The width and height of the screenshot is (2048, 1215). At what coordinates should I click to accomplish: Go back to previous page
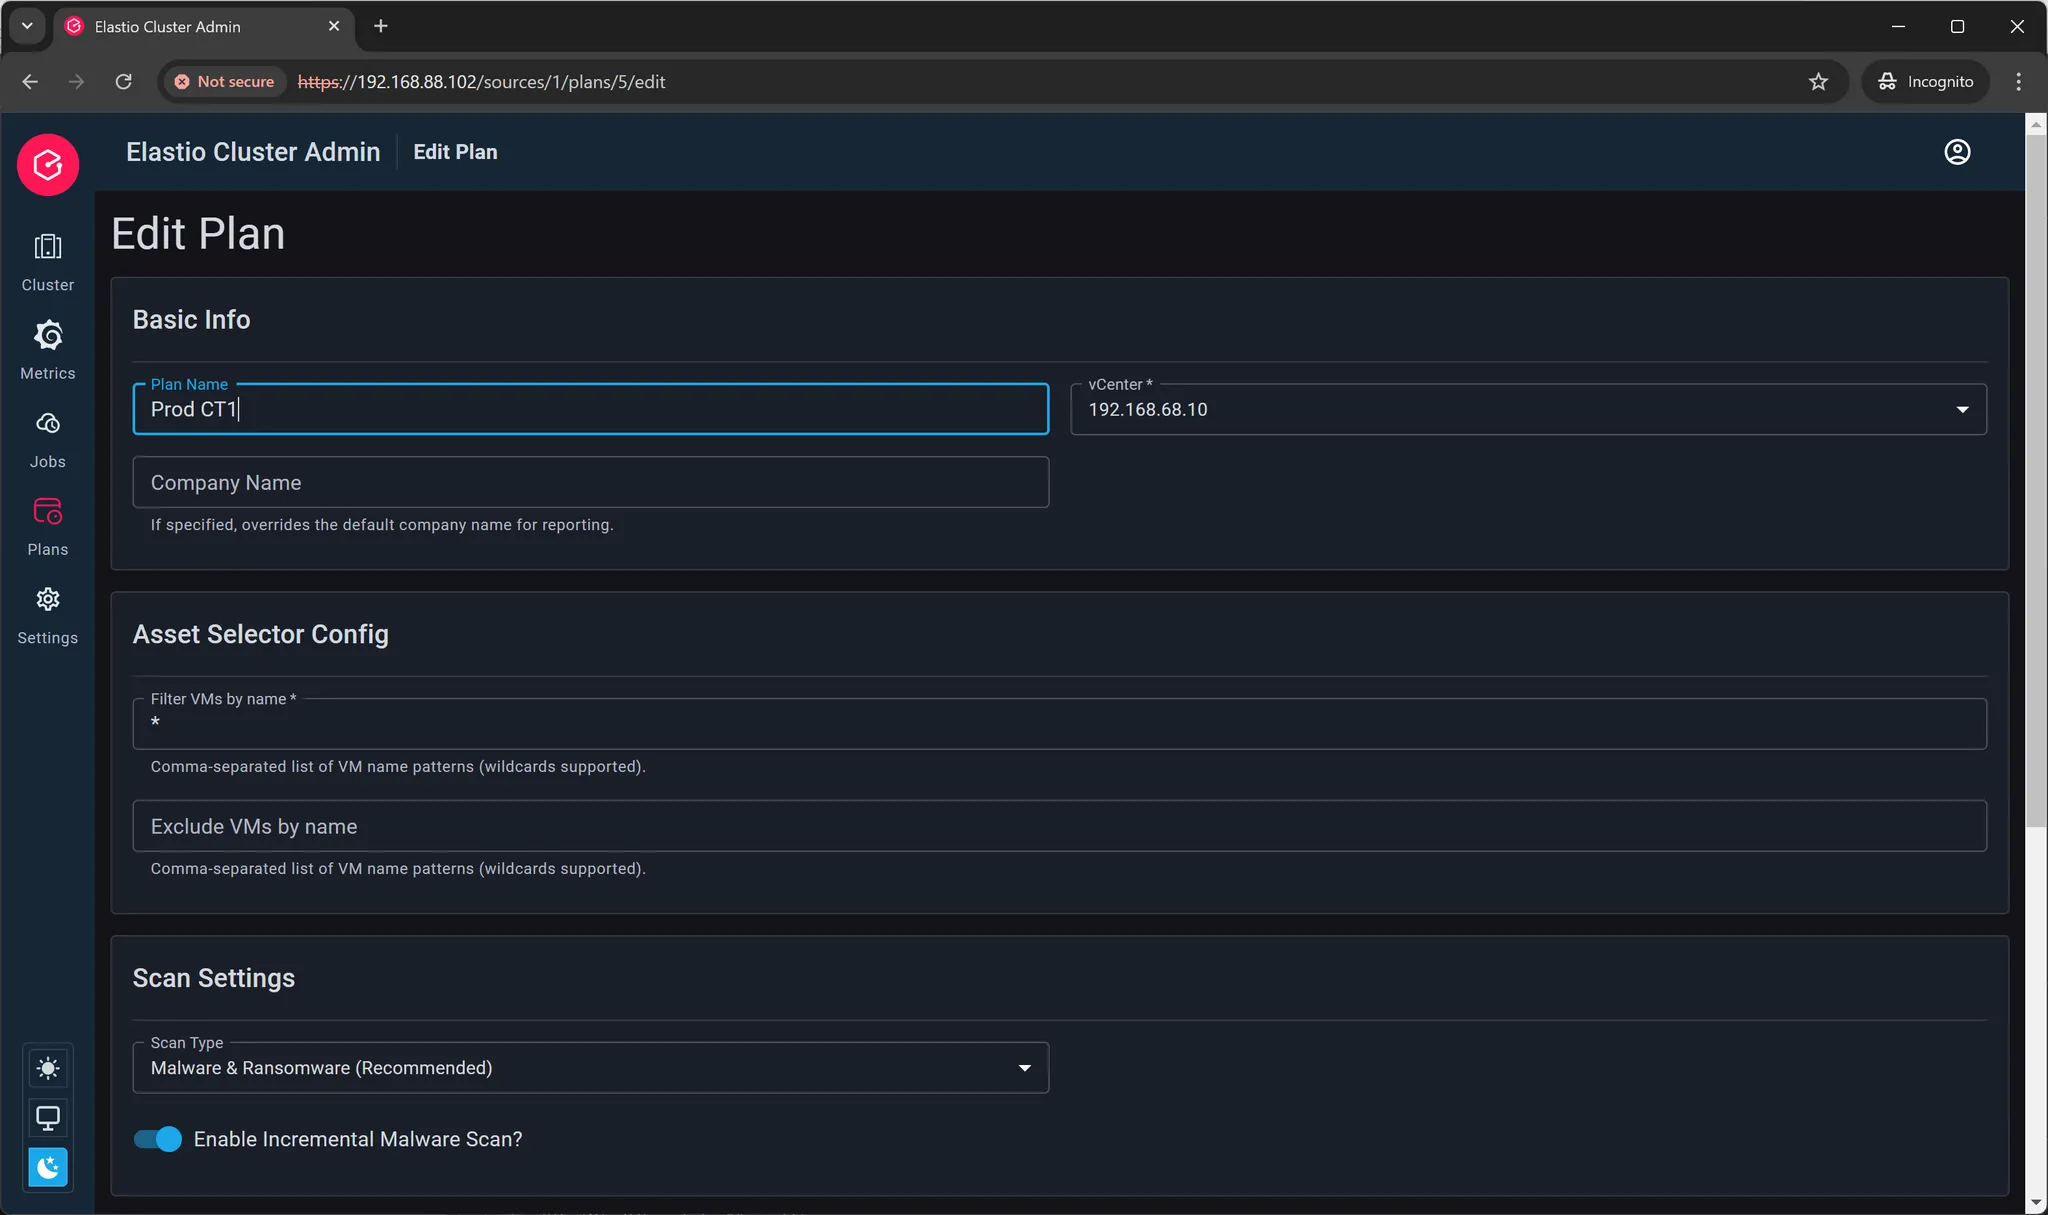coord(30,82)
